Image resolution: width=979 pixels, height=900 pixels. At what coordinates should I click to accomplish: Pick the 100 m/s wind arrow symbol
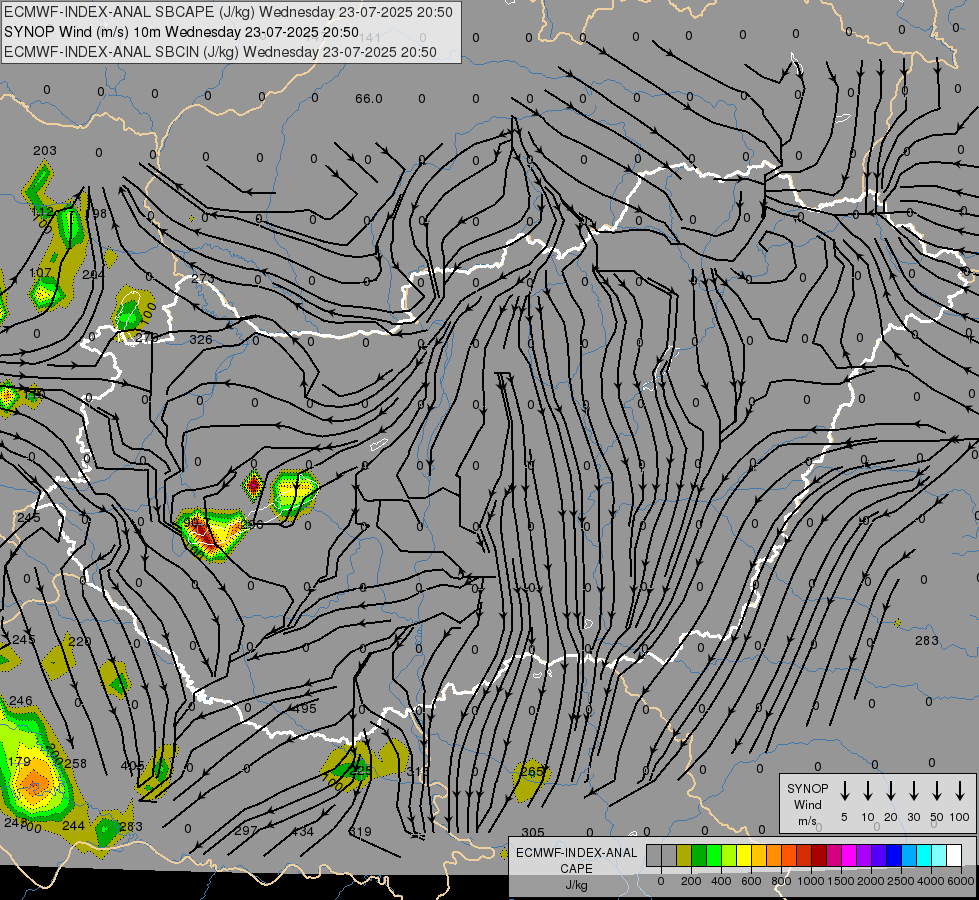(960, 790)
